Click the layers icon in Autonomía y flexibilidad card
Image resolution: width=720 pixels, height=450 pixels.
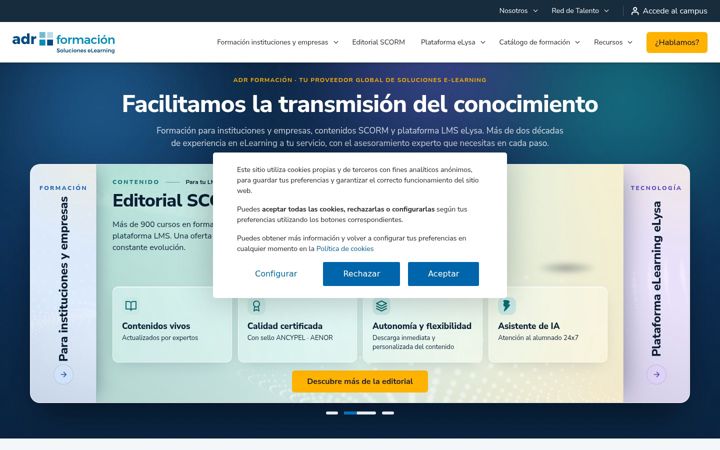(382, 306)
